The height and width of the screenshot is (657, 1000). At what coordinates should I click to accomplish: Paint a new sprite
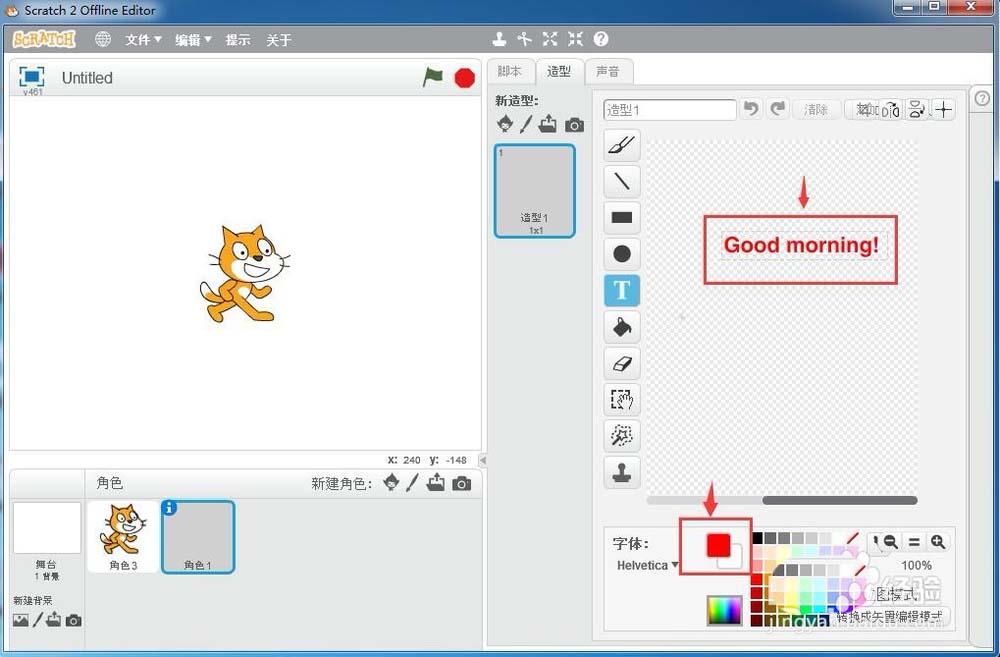pyautogui.click(x=412, y=483)
